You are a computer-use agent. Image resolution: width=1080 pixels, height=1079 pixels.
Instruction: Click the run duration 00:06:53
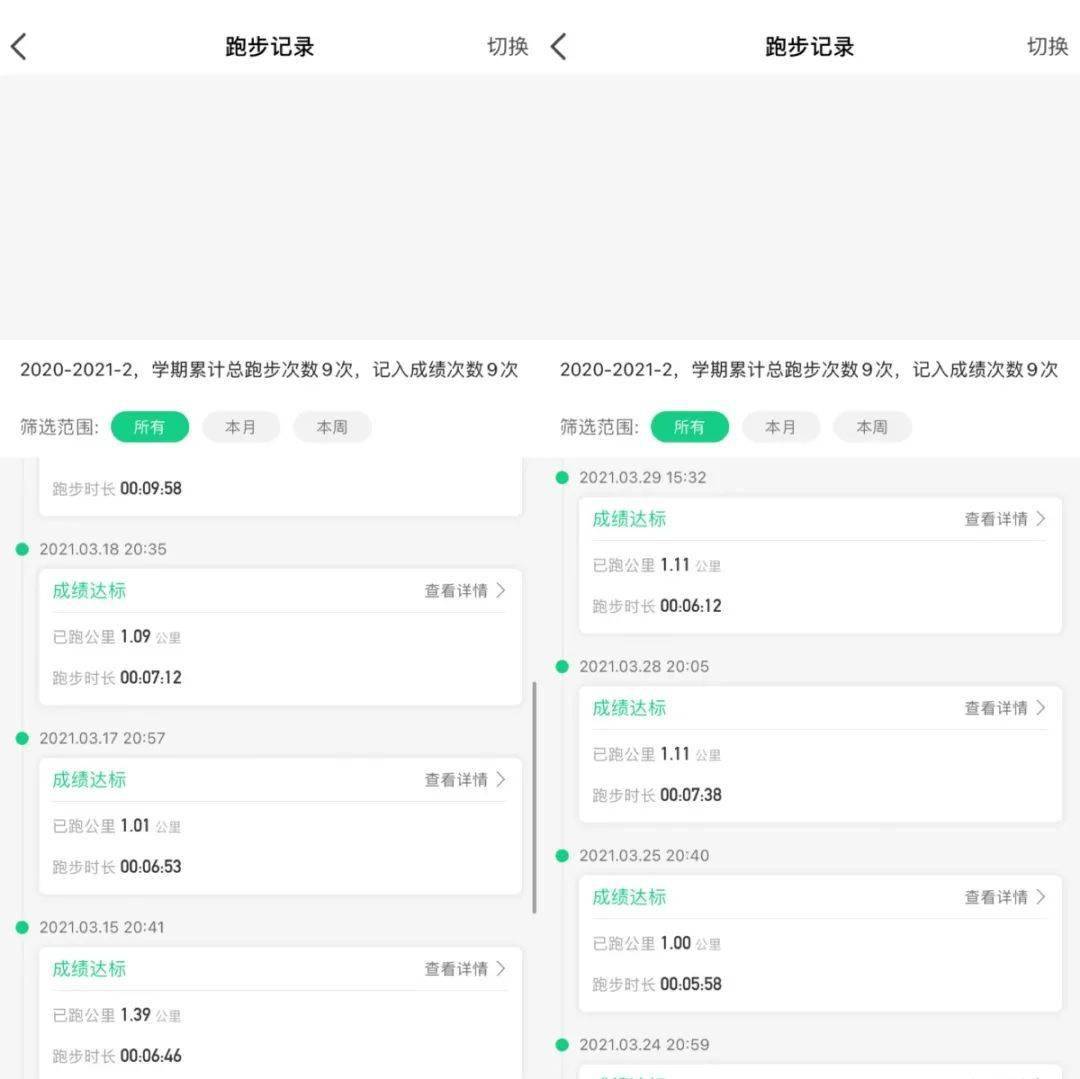pos(151,867)
